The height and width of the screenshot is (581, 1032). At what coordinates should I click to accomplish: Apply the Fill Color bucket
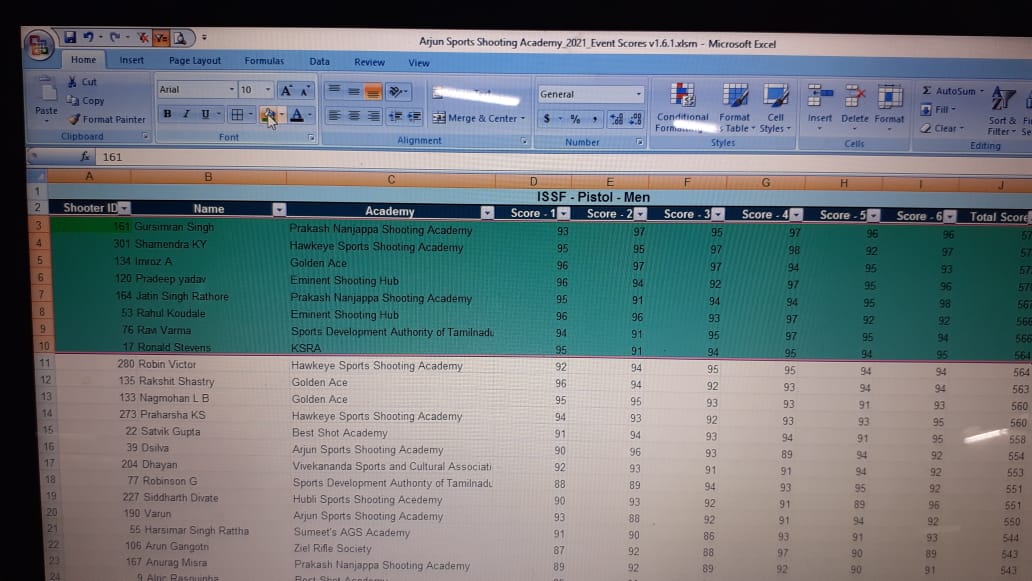click(x=269, y=115)
